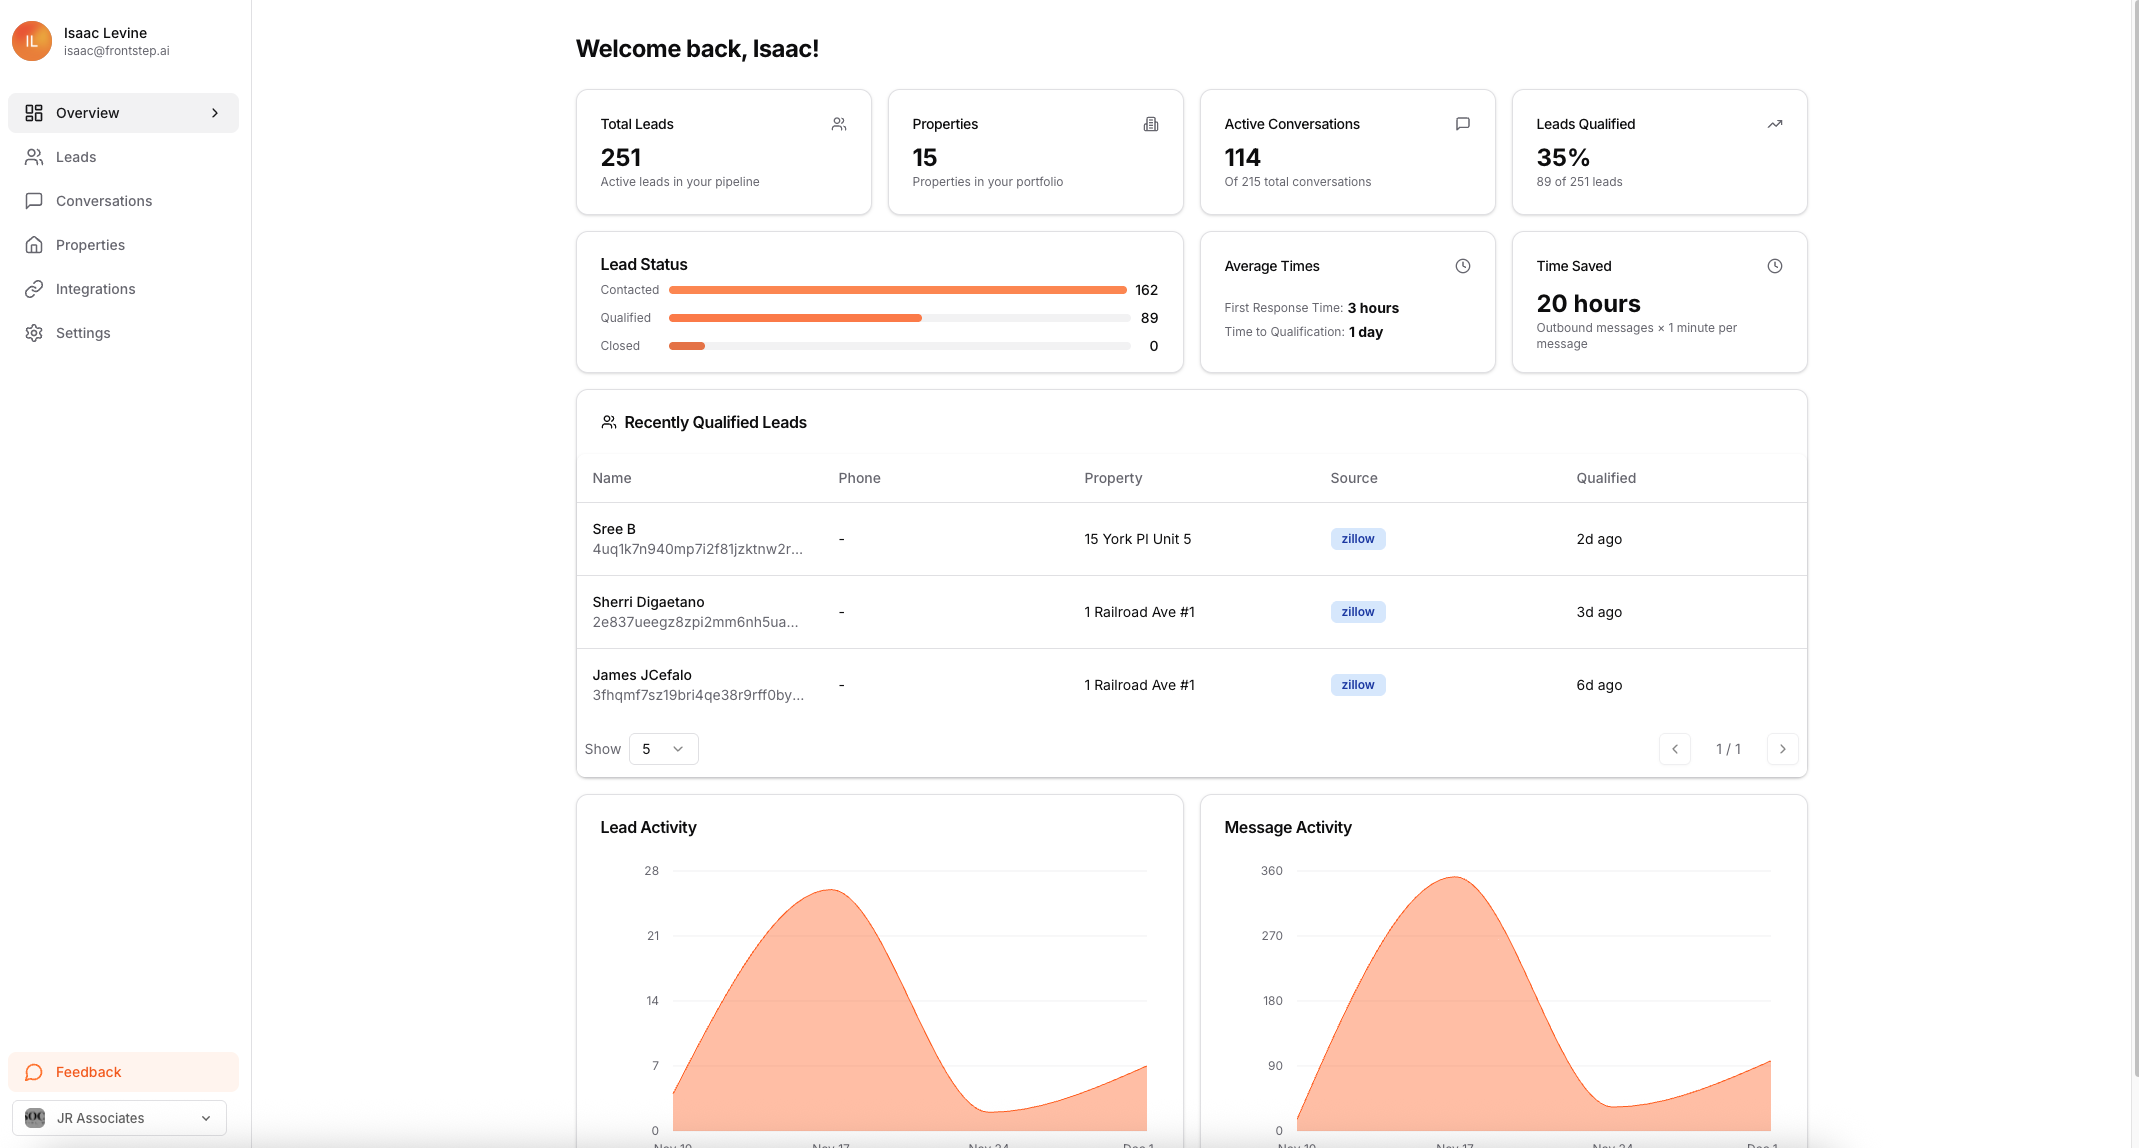Image resolution: width=2139 pixels, height=1148 pixels.
Task: Click the Properties house icon in sidebar
Action: (x=34, y=245)
